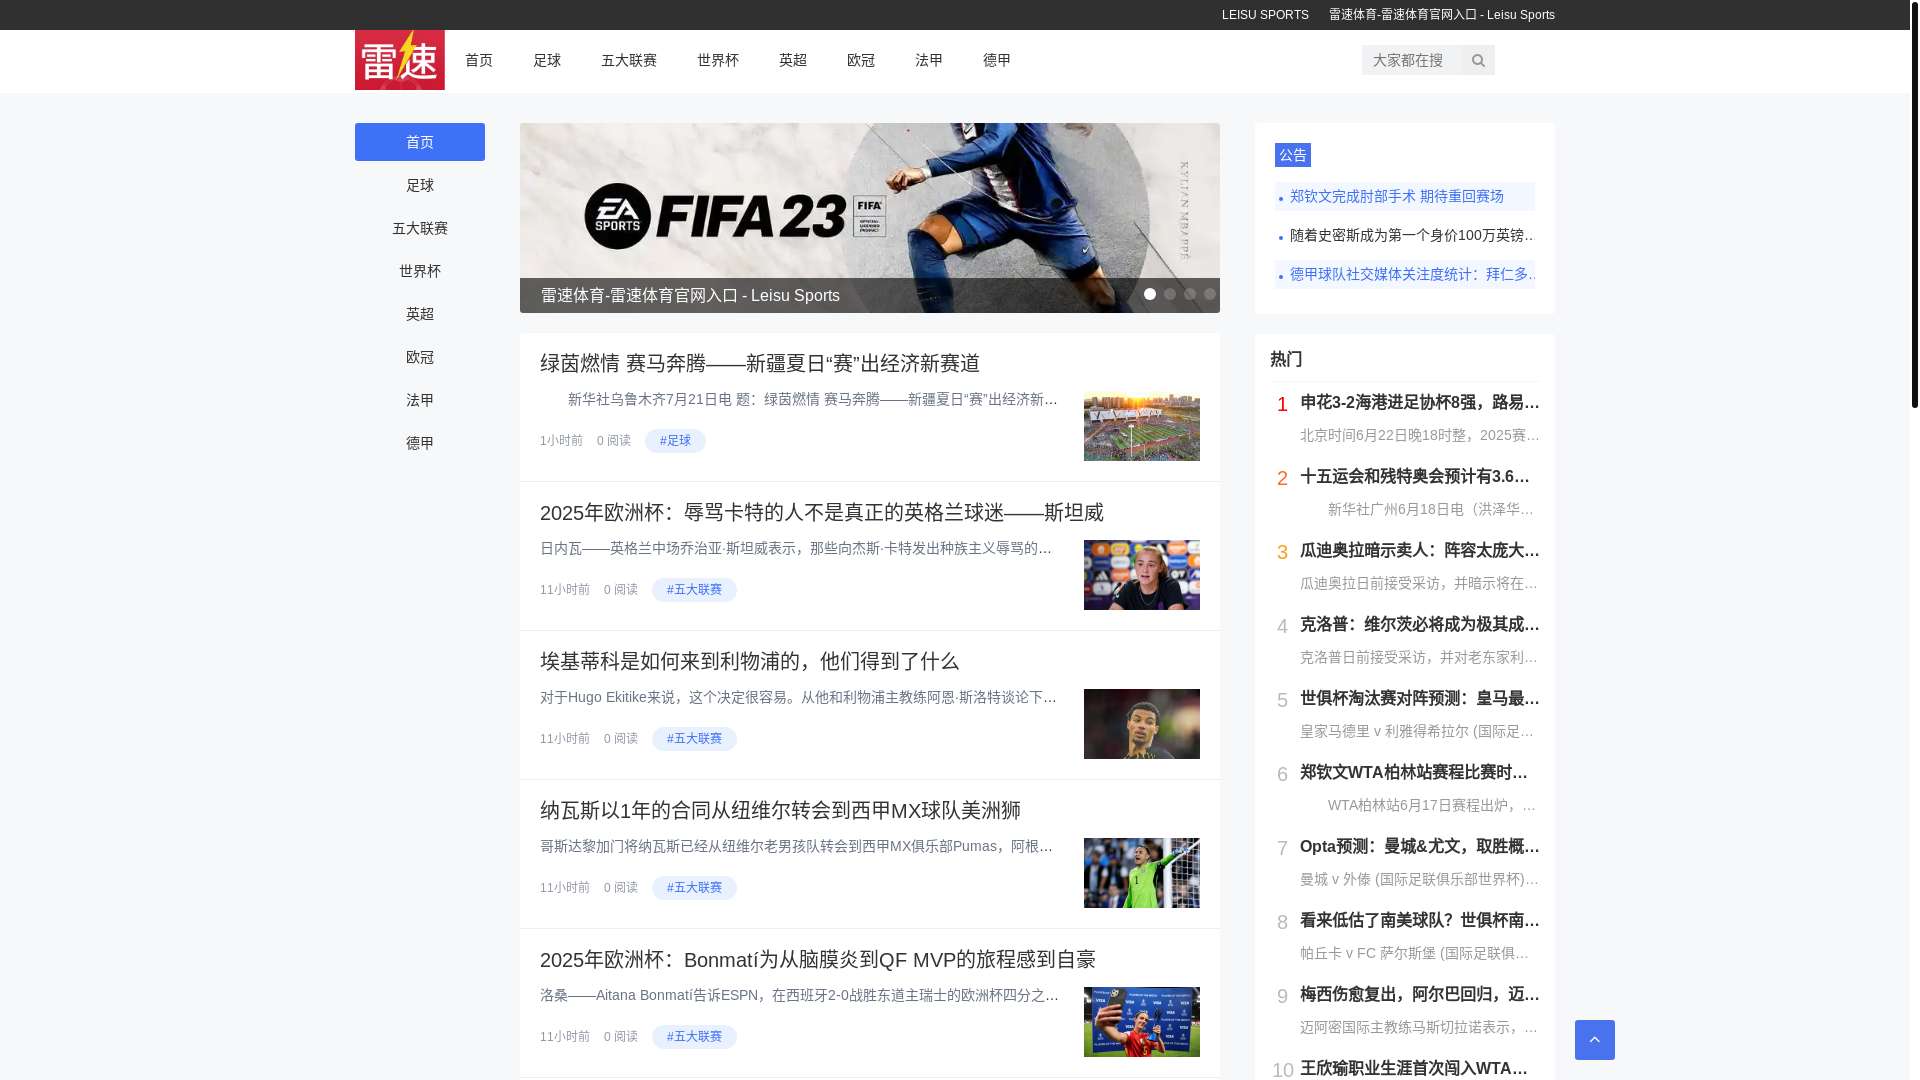Open 德甲 in top navigation
Viewport: 1920px width, 1080px height.
(x=997, y=60)
